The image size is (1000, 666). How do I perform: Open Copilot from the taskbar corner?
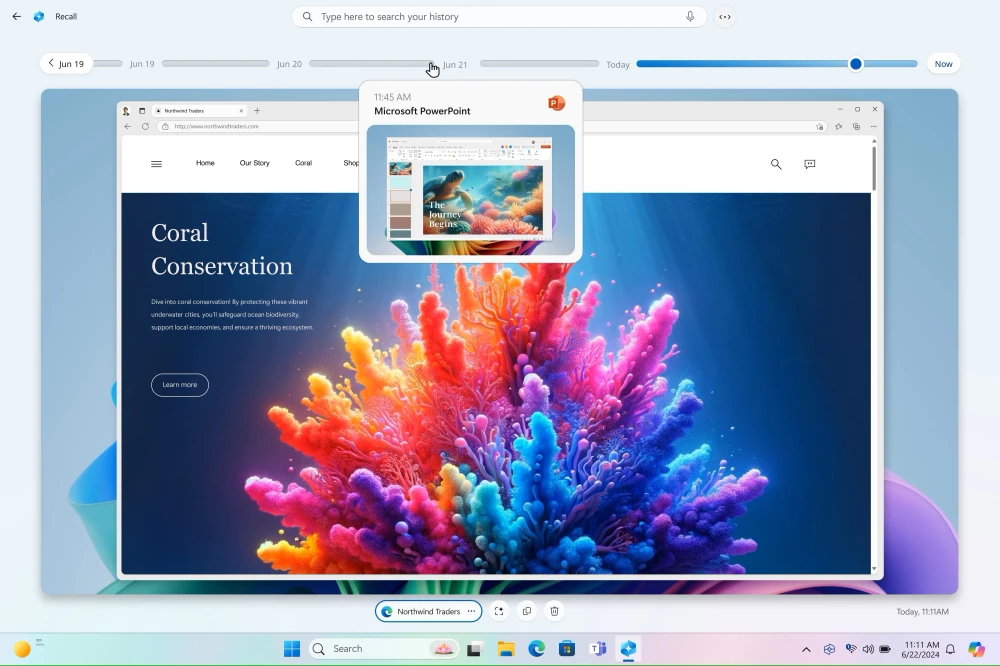[x=976, y=649]
